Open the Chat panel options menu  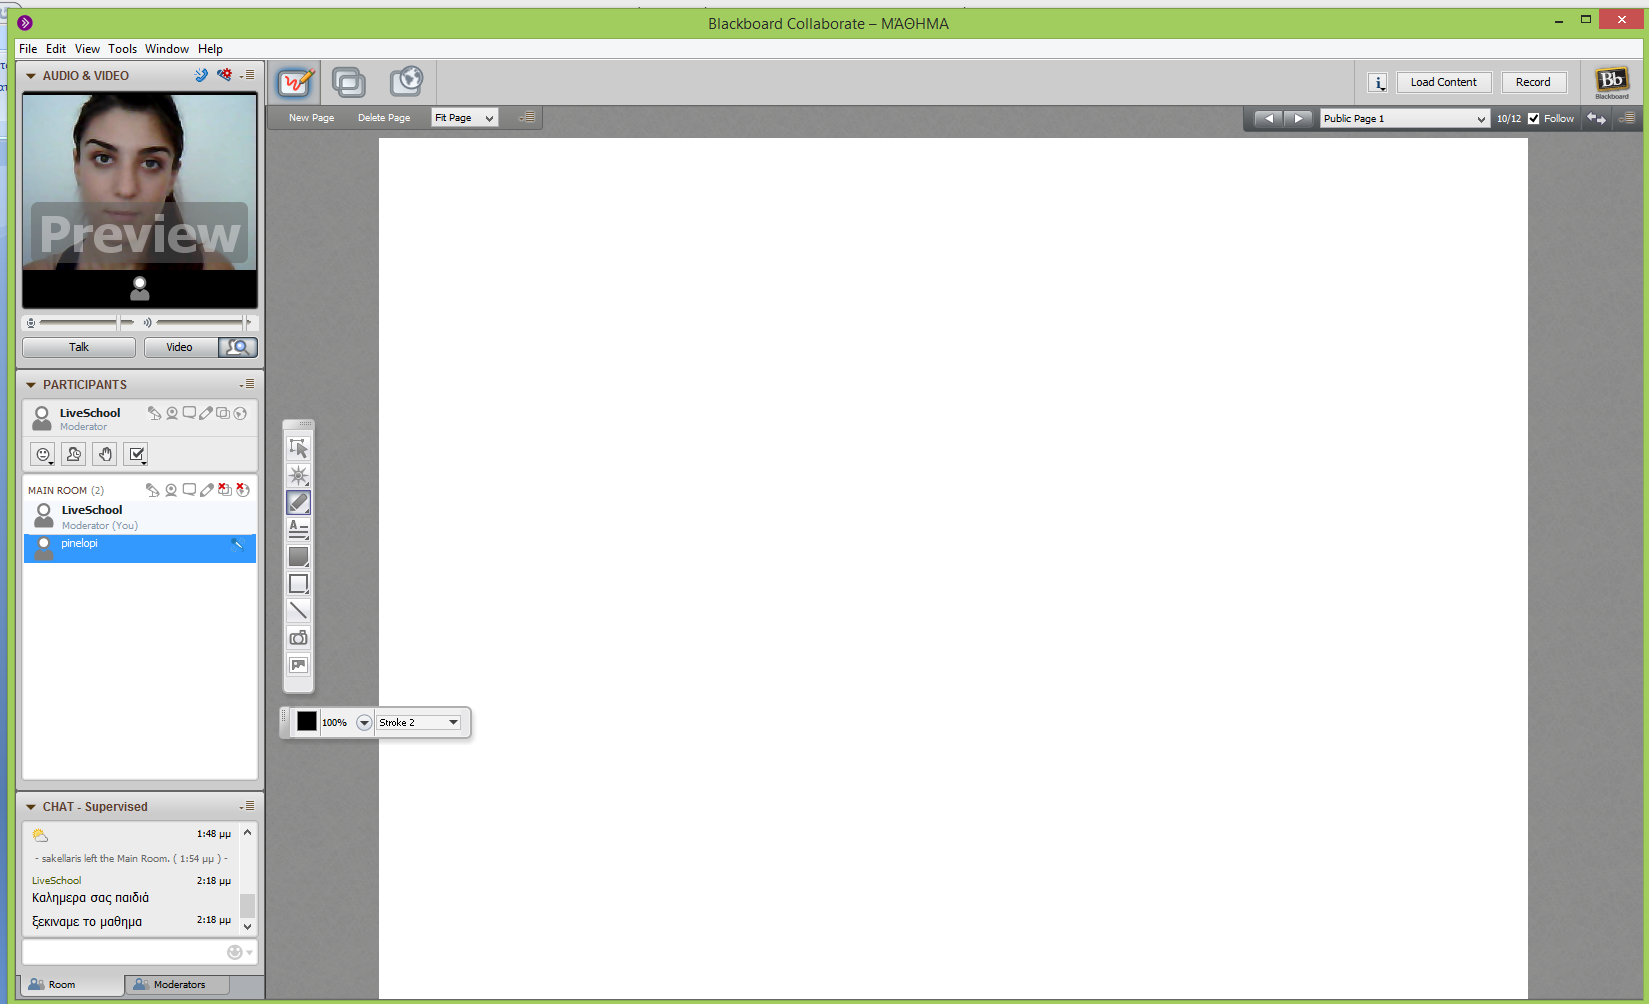click(247, 806)
